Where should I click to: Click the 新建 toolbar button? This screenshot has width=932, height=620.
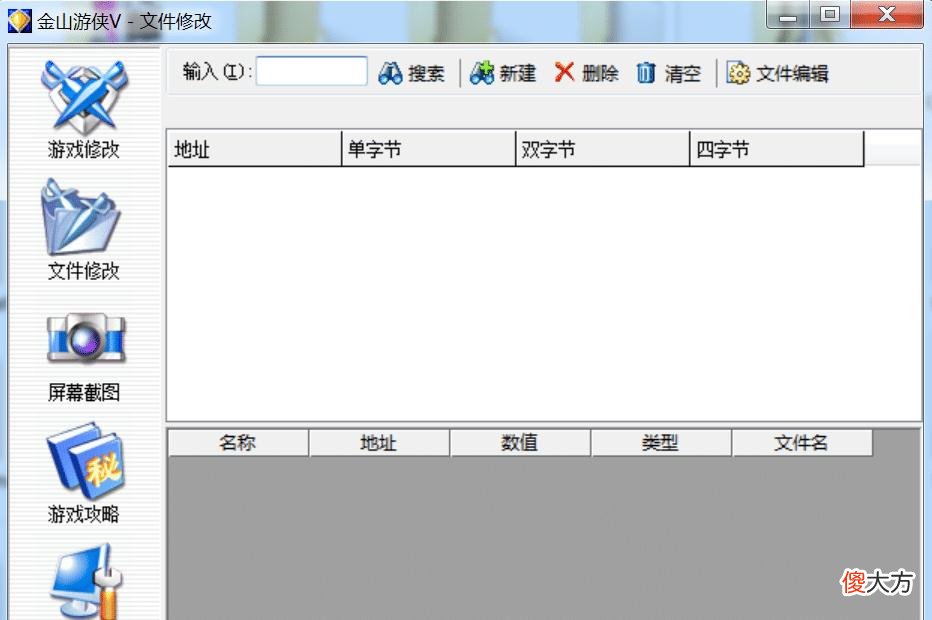tap(503, 74)
